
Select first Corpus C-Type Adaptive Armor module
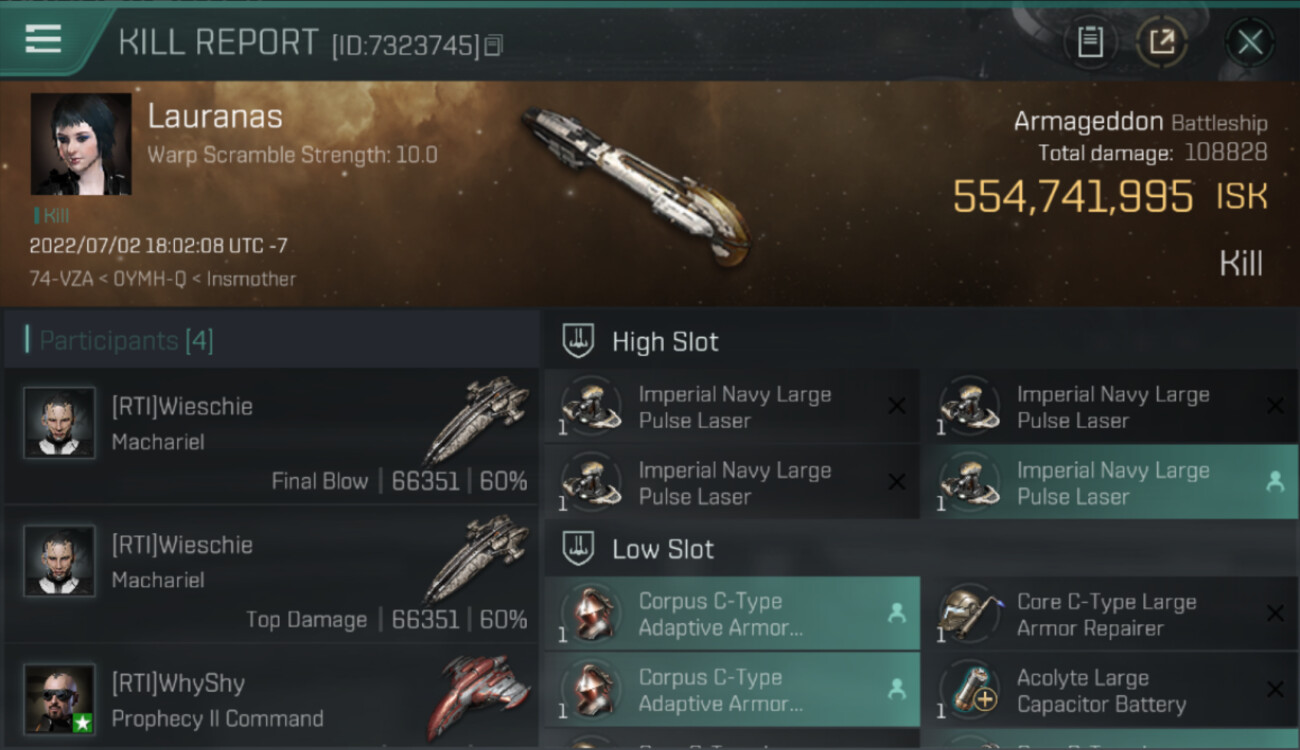click(x=732, y=614)
